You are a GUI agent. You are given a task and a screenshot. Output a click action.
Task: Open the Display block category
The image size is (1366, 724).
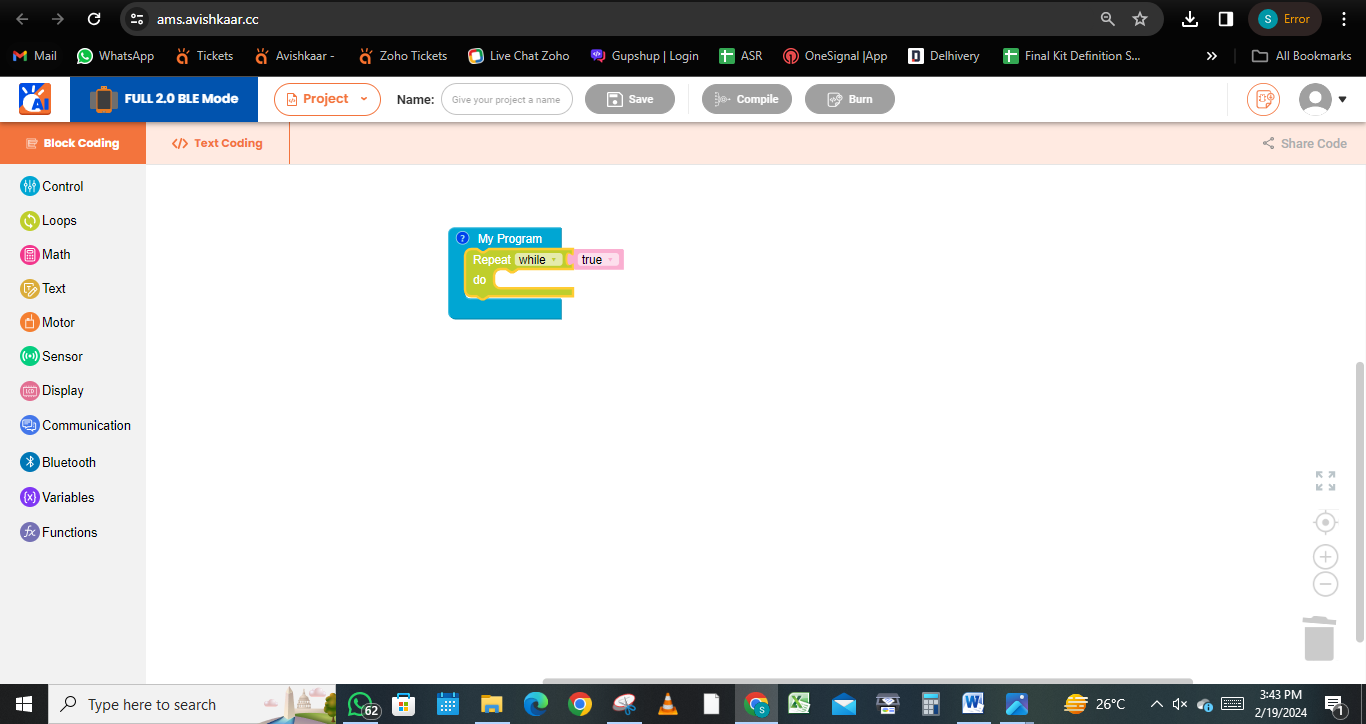click(x=52, y=390)
